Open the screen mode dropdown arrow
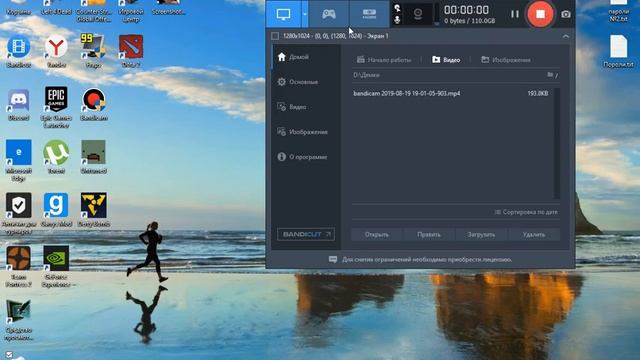This screenshot has height=360, width=640. [304, 14]
